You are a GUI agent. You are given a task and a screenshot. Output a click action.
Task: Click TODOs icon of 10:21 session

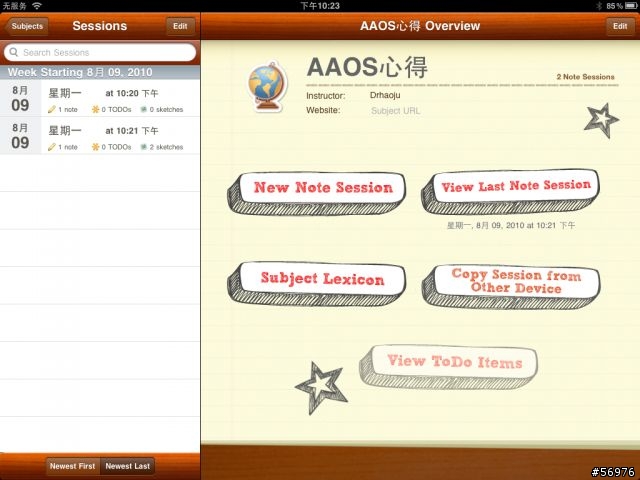pyautogui.click(x=96, y=147)
